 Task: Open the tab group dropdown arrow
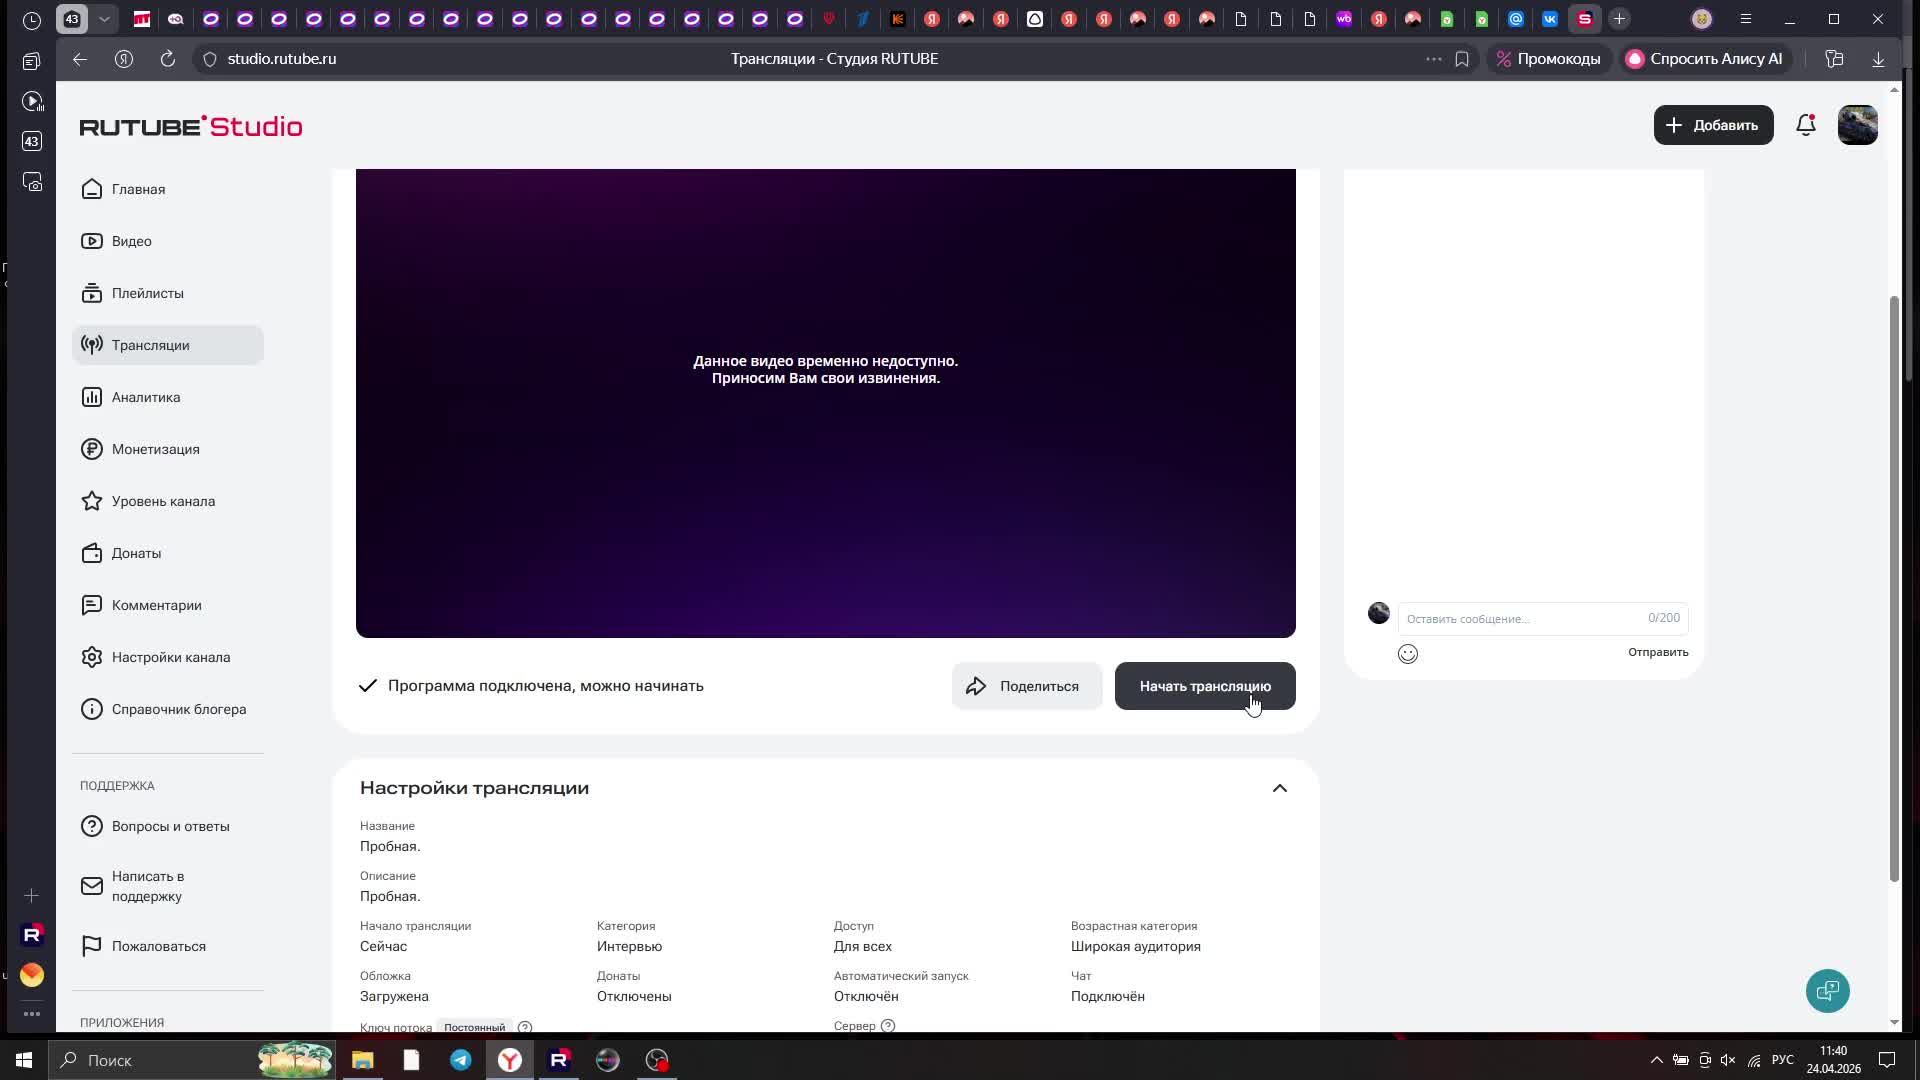tap(104, 19)
